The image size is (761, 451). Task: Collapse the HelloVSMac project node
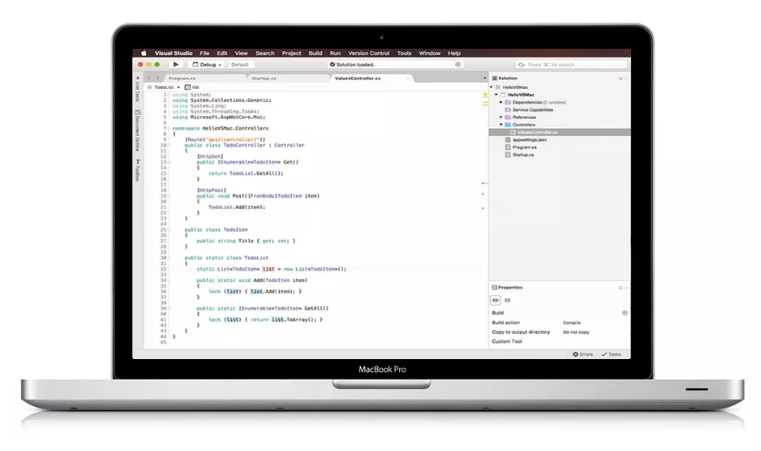pyautogui.click(x=496, y=95)
